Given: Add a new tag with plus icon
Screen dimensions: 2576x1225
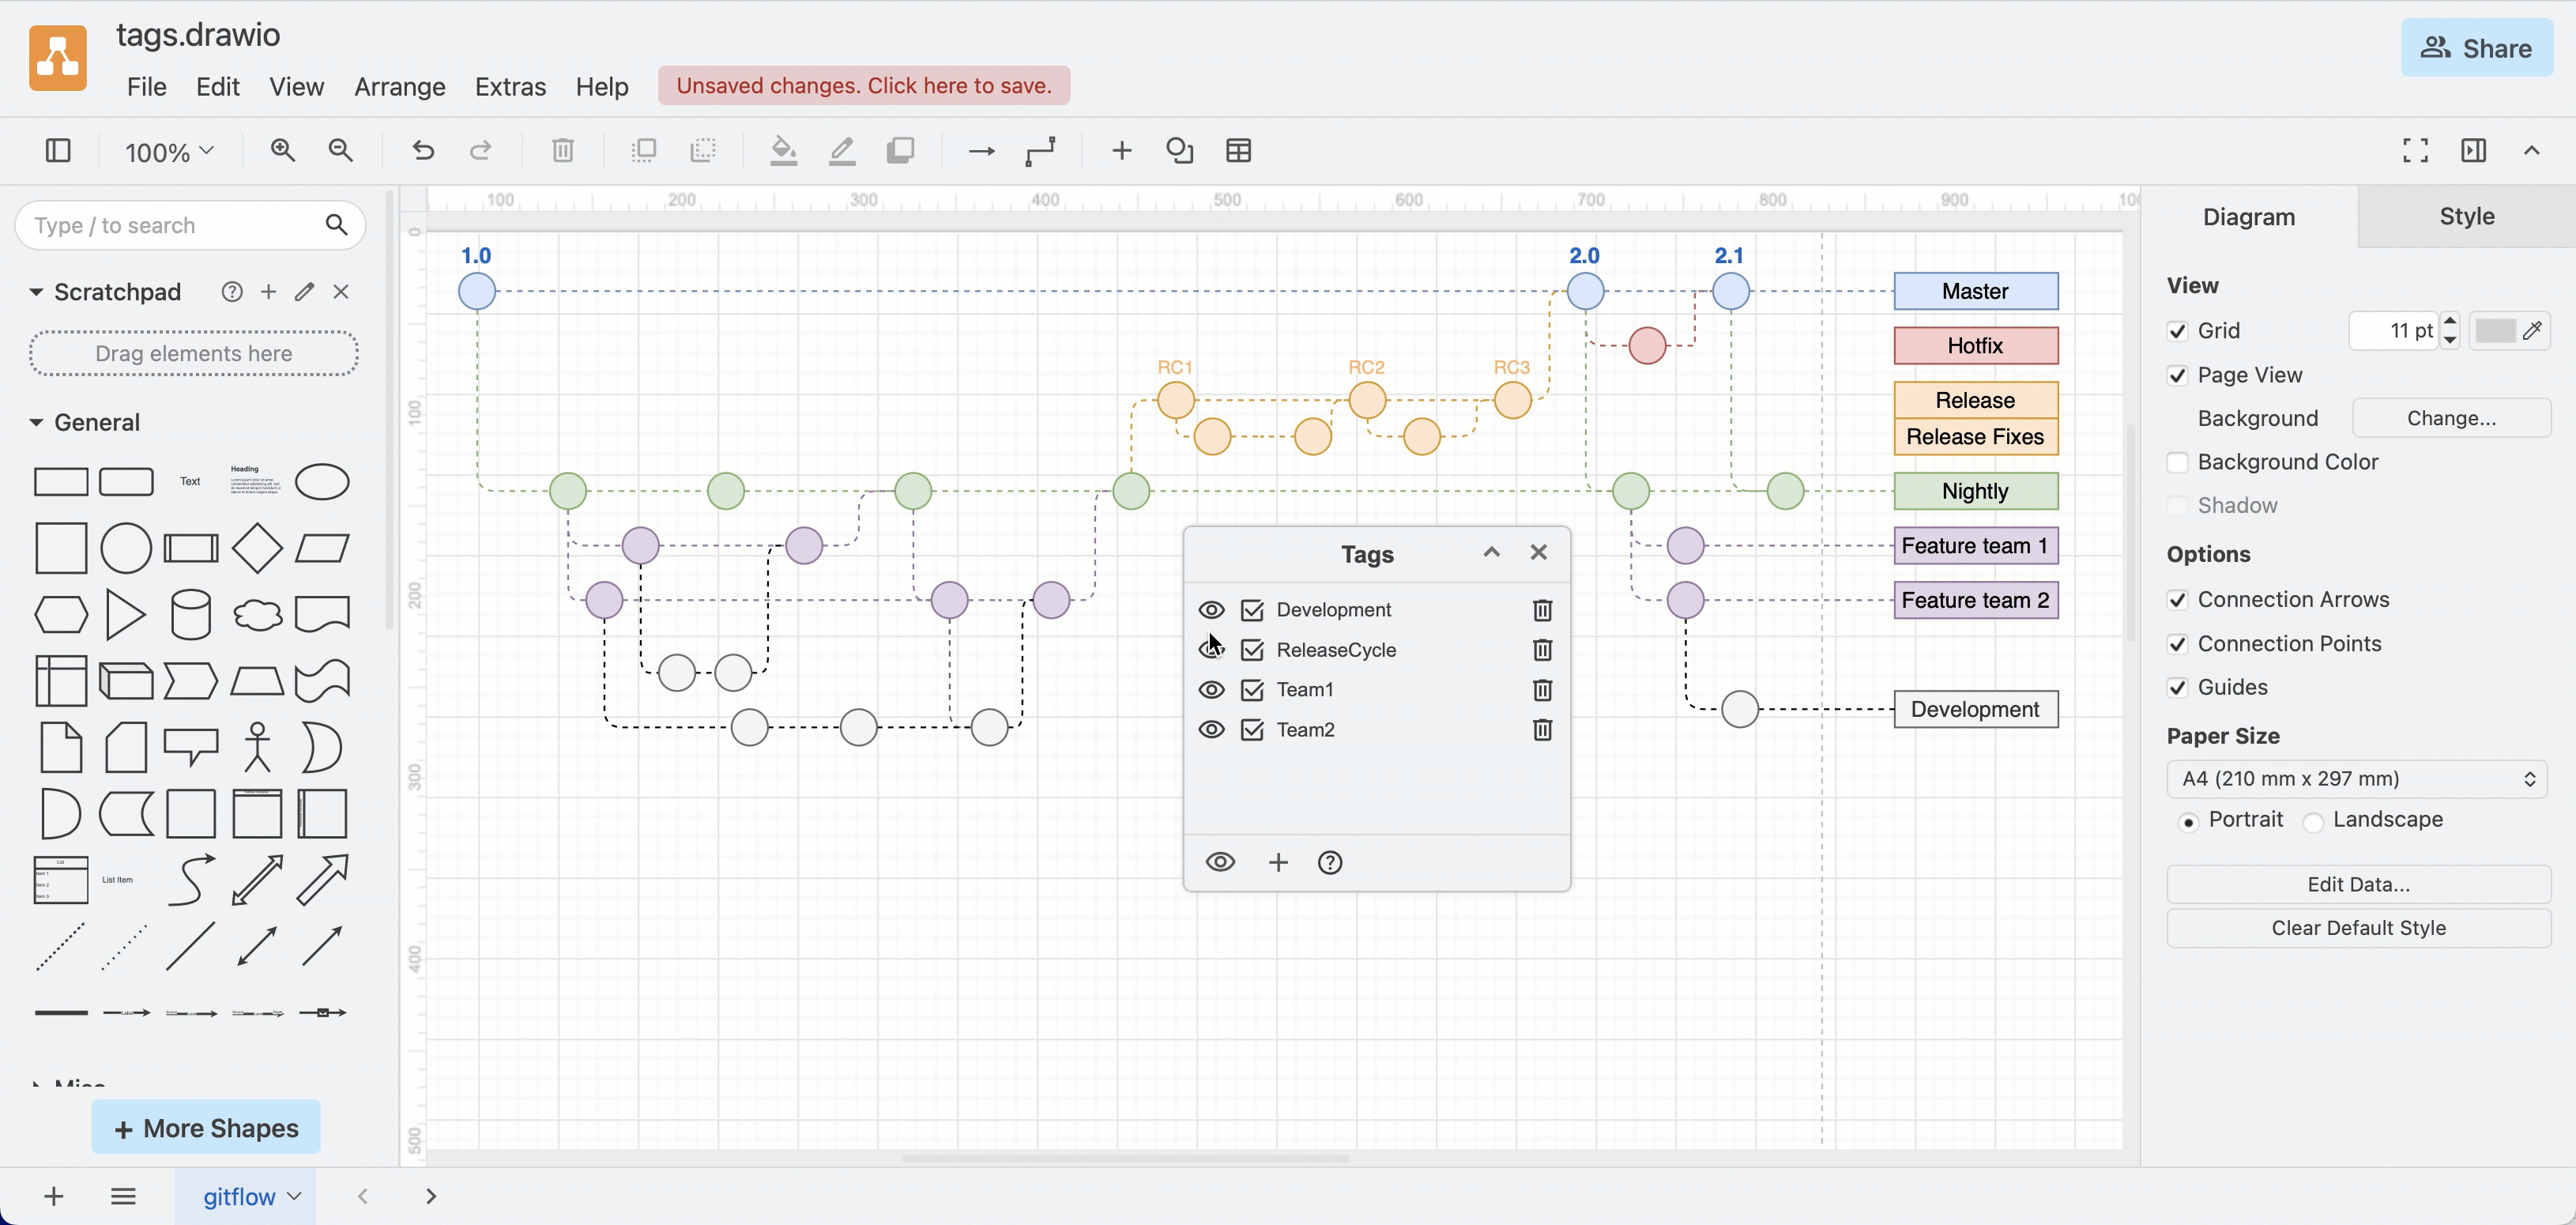Looking at the screenshot, I should (x=1278, y=862).
